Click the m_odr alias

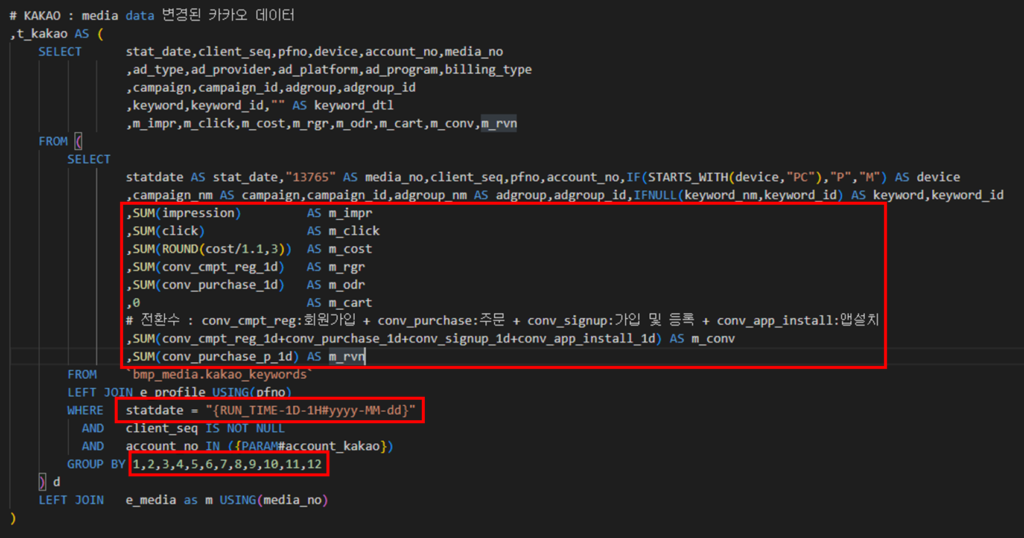pyautogui.click(x=347, y=285)
